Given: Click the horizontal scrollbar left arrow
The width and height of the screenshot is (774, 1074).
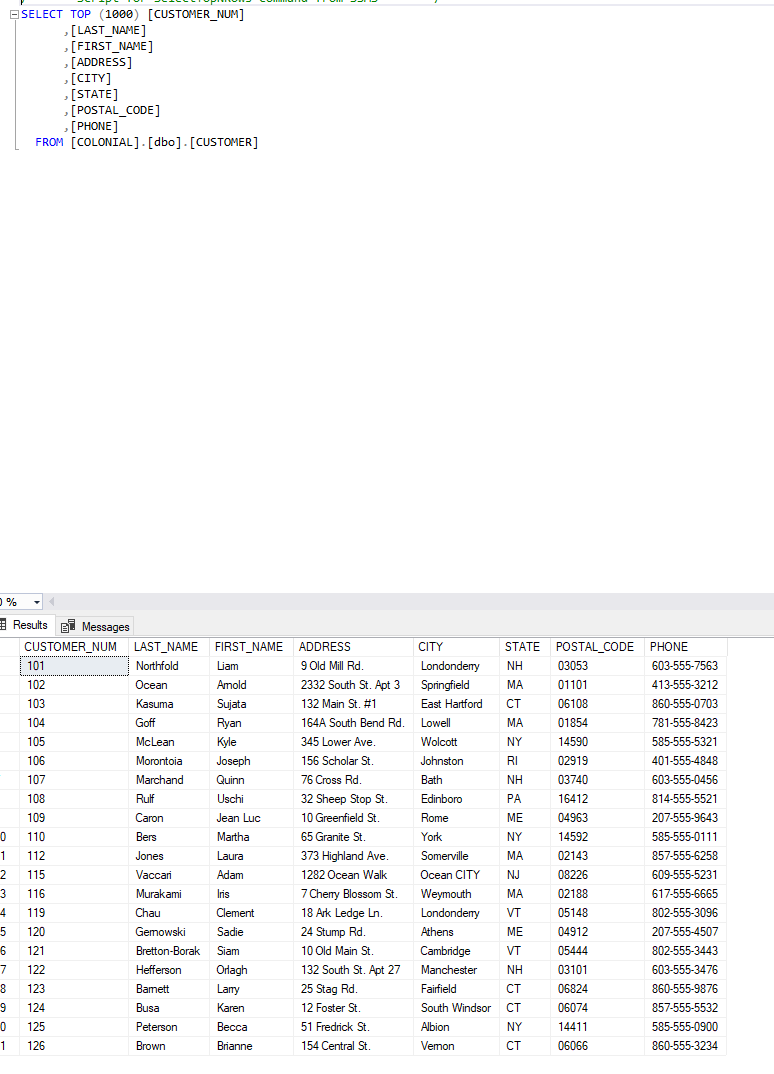Looking at the screenshot, I should coord(51,602).
